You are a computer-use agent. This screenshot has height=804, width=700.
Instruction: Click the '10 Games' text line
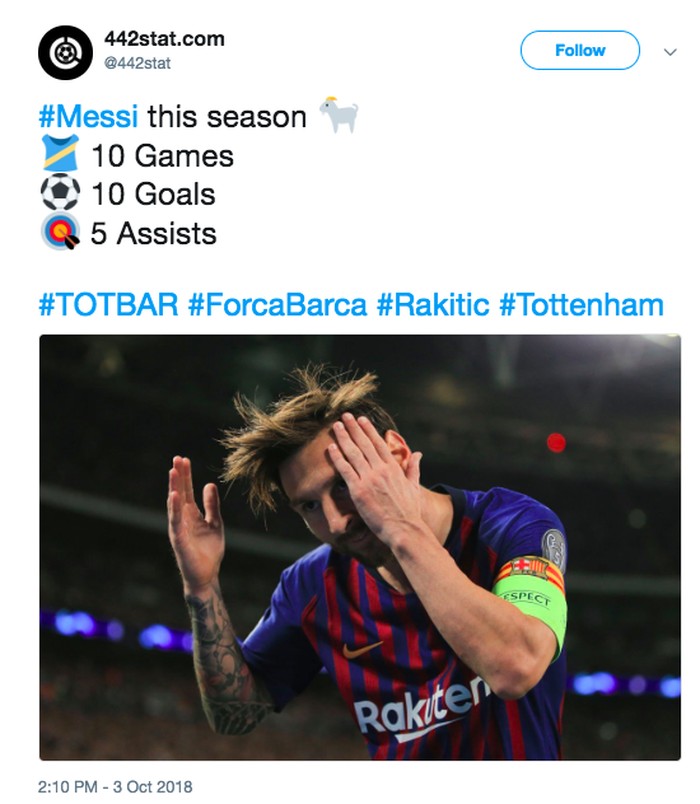point(162,156)
